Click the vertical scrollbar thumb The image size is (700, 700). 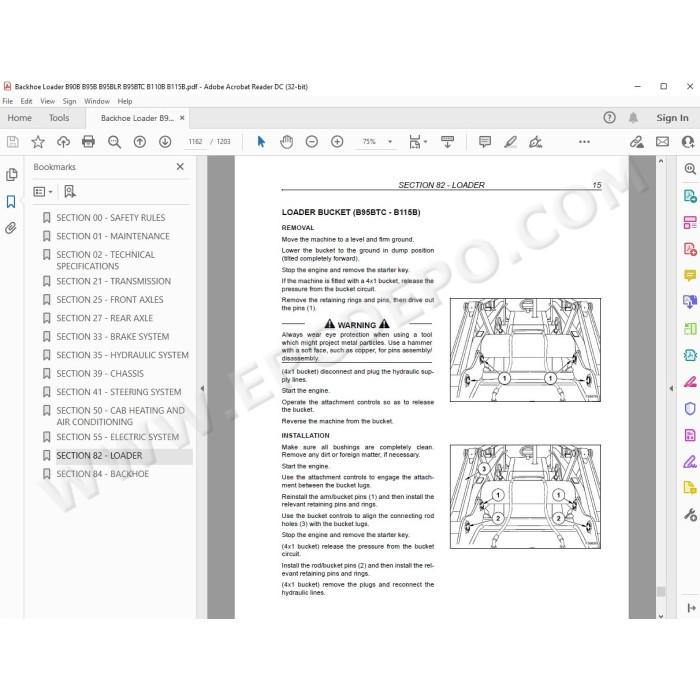tap(661, 592)
